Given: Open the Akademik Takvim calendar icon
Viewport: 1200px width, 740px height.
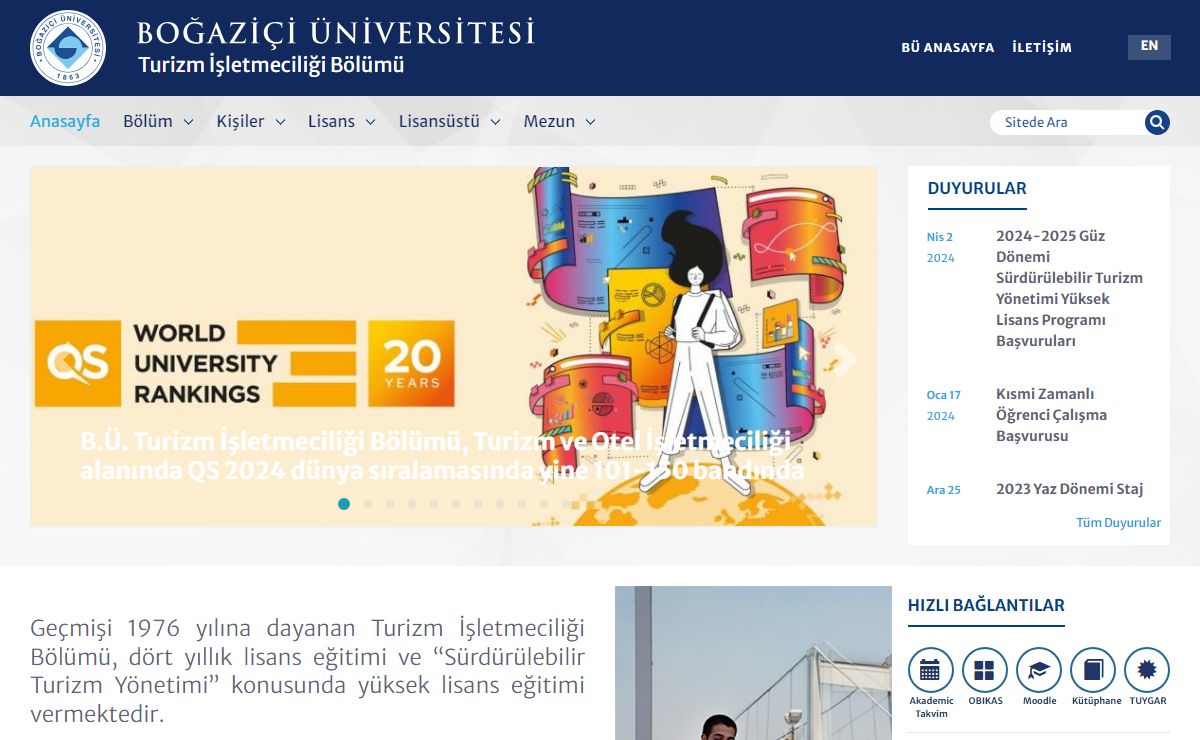Looking at the screenshot, I should 931,670.
